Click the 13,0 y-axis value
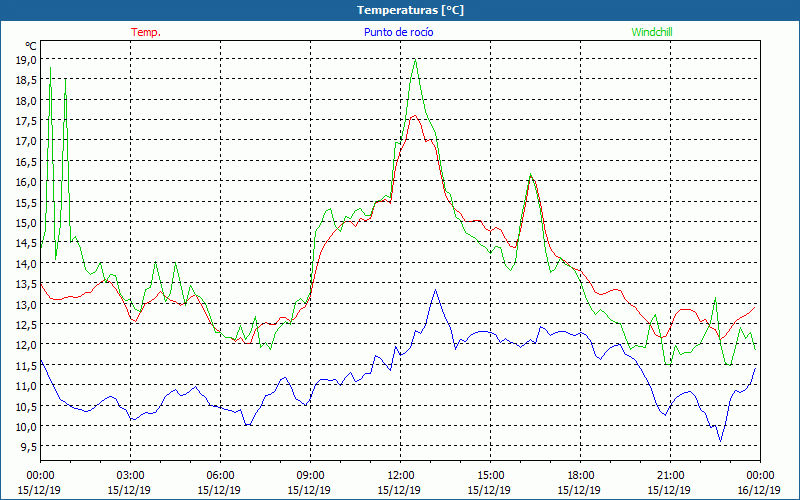This screenshot has height=500, width=800. point(27,304)
